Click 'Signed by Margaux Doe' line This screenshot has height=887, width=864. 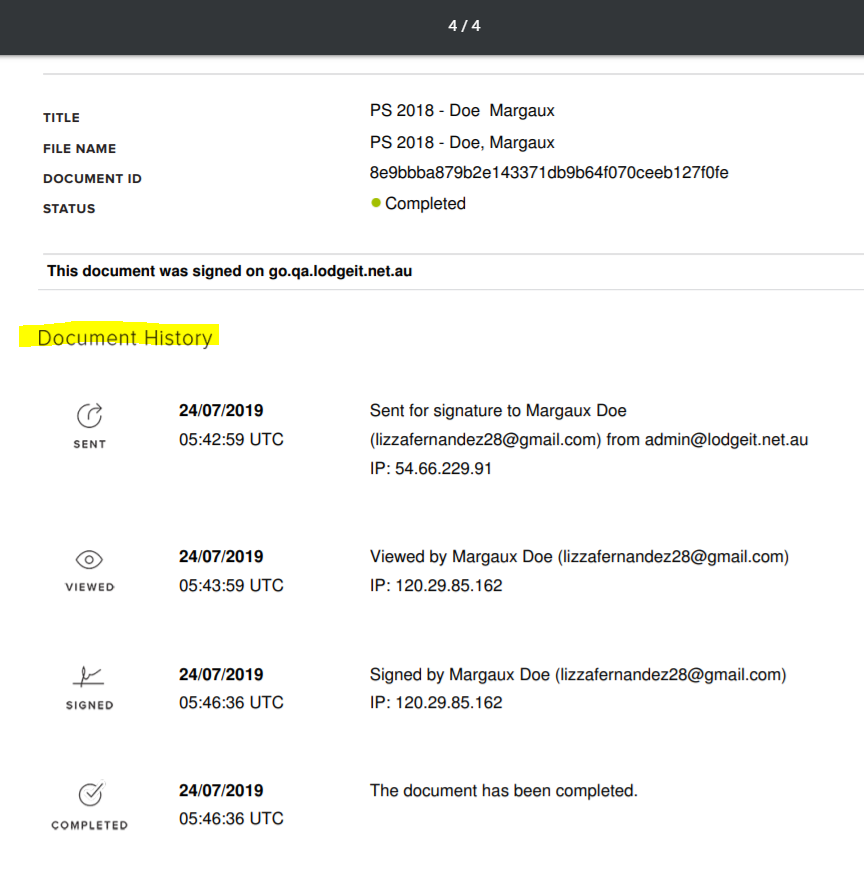(x=578, y=674)
